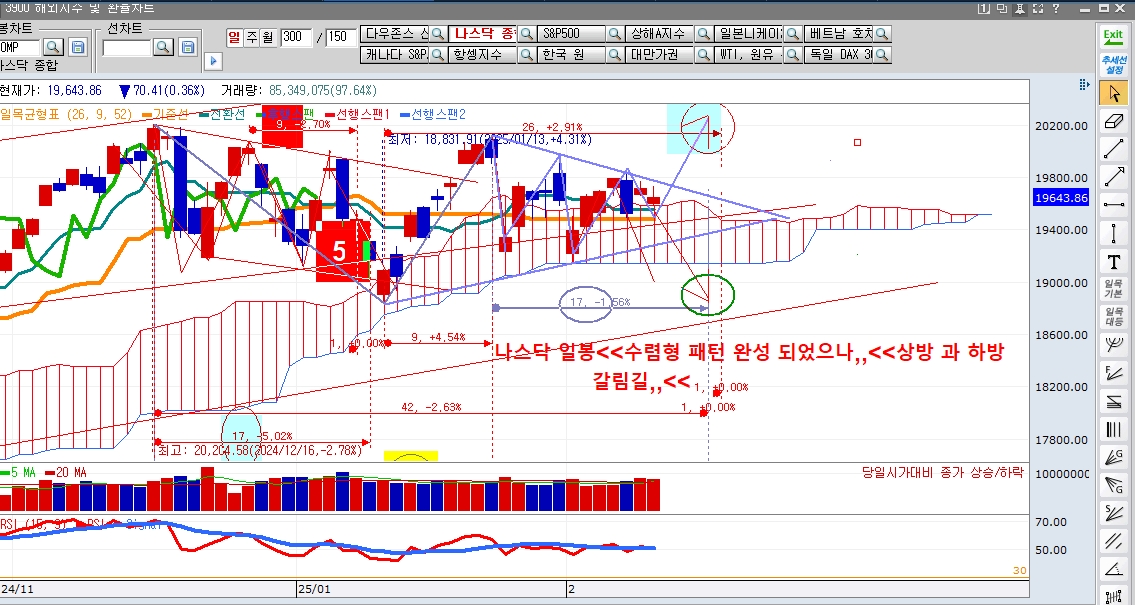The width and height of the screenshot is (1135, 605).
Task: Click the fullscreen expand icon in title bar
Action: pyautogui.click(x=1038, y=9)
